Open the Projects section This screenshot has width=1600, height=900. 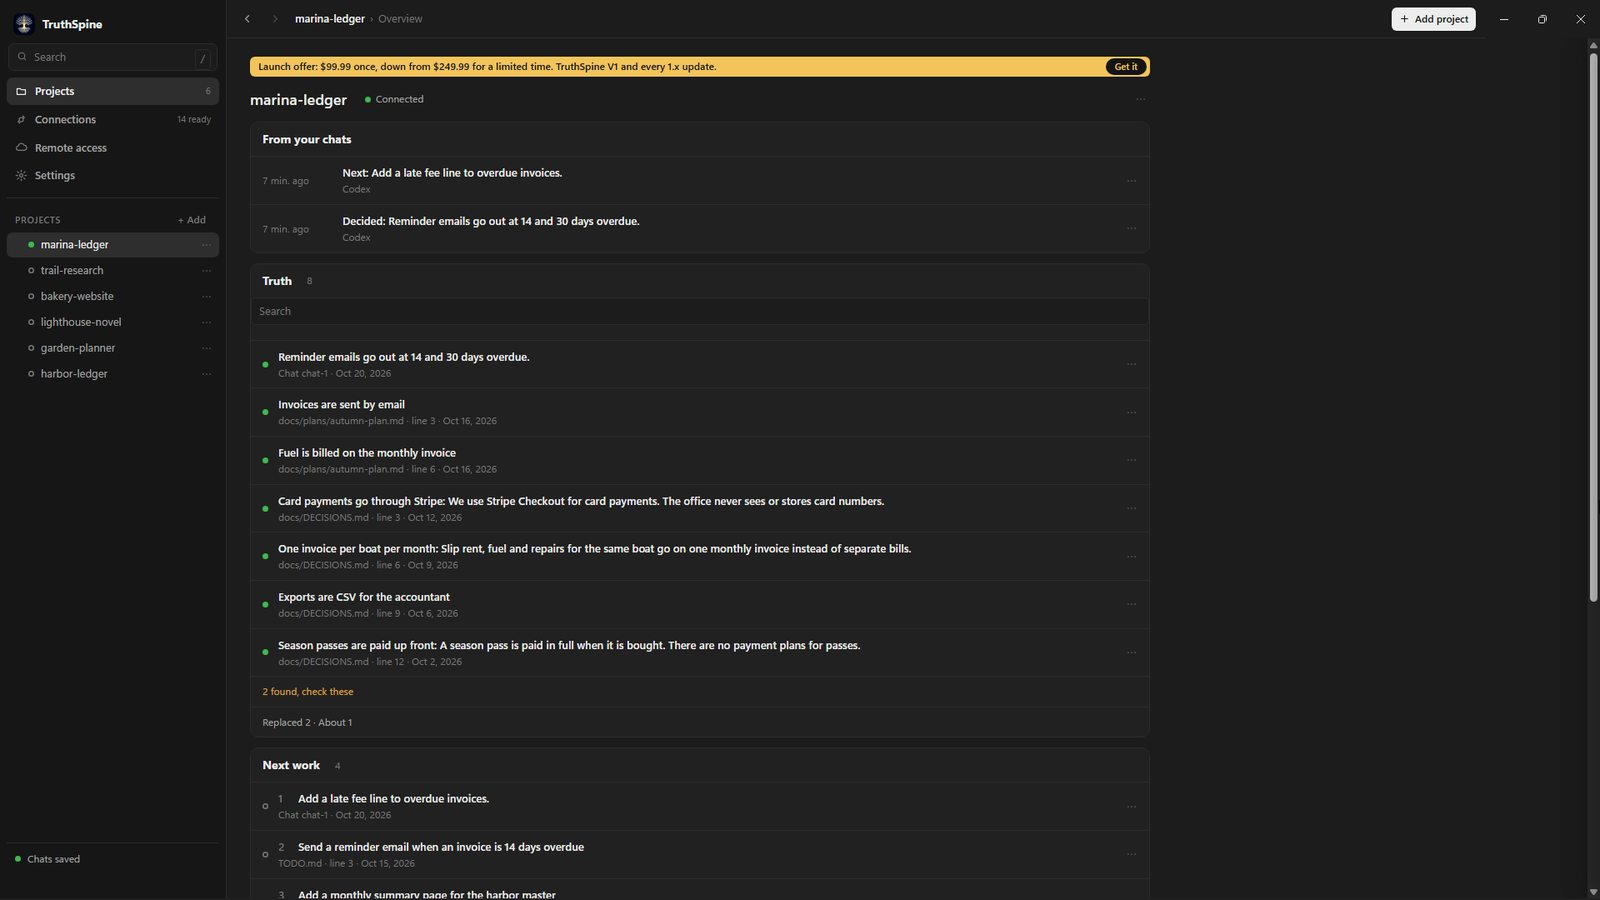pos(113,91)
